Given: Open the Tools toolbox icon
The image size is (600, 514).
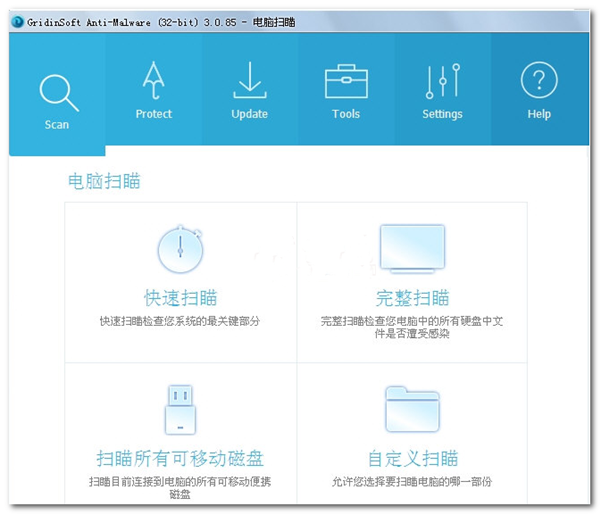Looking at the screenshot, I should pyautogui.click(x=346, y=80).
